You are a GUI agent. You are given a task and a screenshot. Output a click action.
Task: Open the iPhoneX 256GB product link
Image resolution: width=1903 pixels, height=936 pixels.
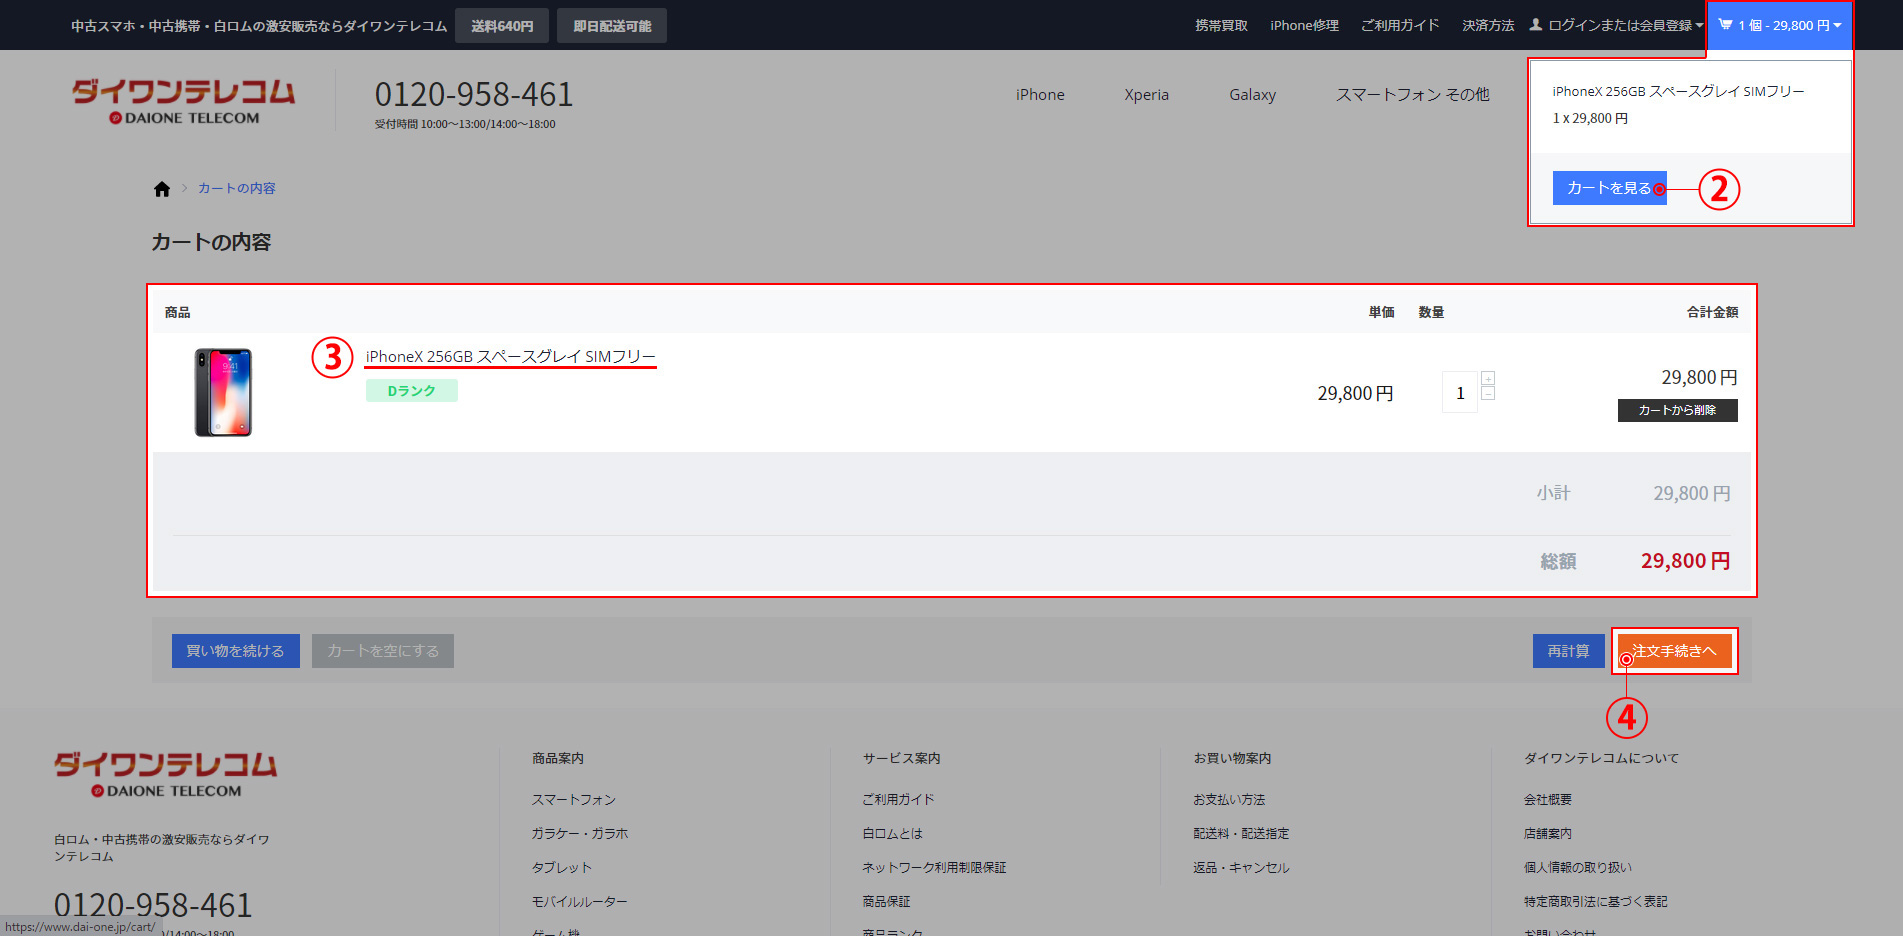(x=510, y=357)
